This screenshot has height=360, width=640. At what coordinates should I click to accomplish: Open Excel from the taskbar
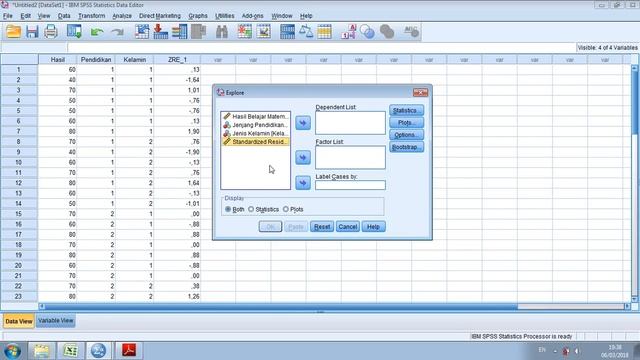coord(70,351)
